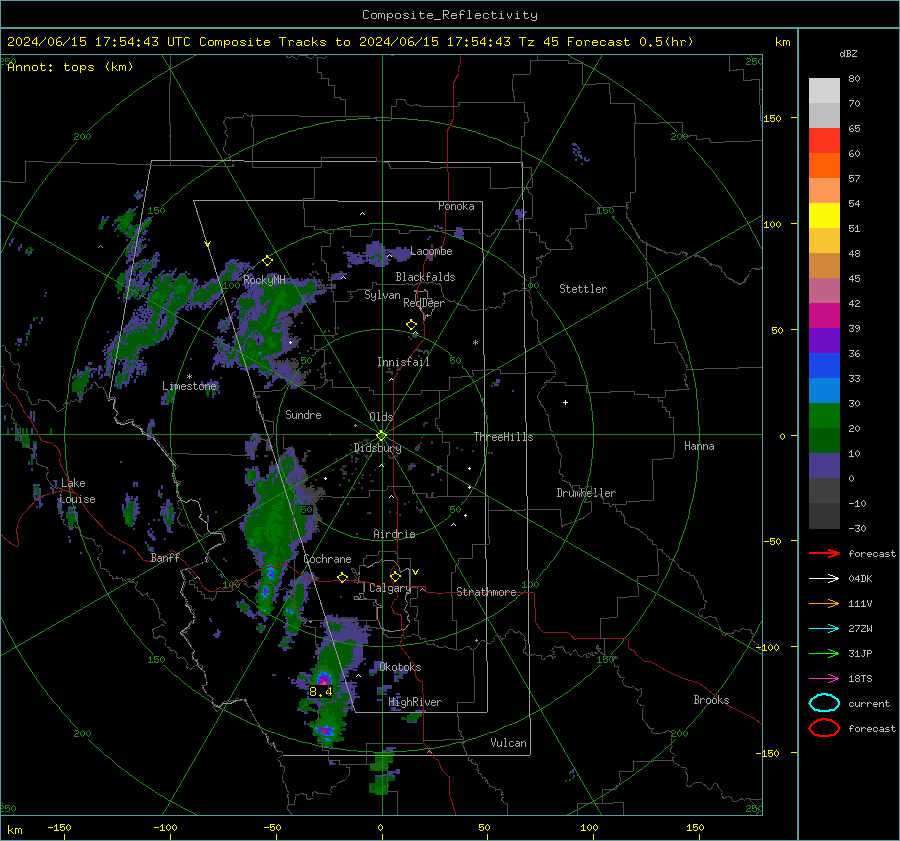The height and width of the screenshot is (841, 900).
Task: Click the RedDeer city label
Action: pos(424,303)
